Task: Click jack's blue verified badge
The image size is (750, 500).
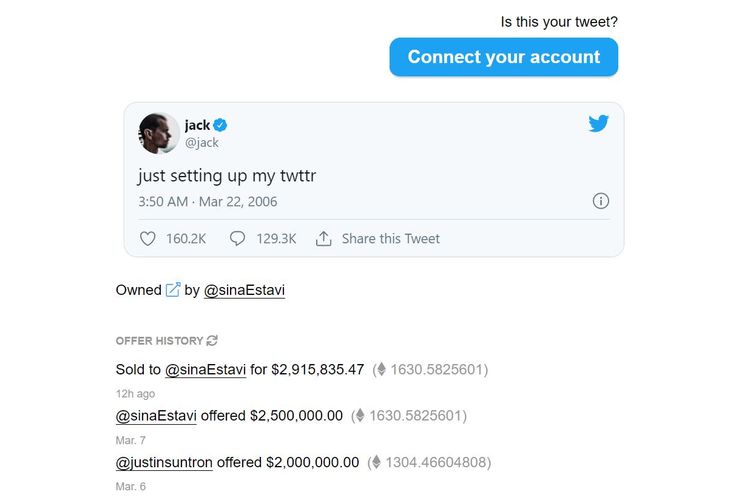Action: (x=221, y=125)
